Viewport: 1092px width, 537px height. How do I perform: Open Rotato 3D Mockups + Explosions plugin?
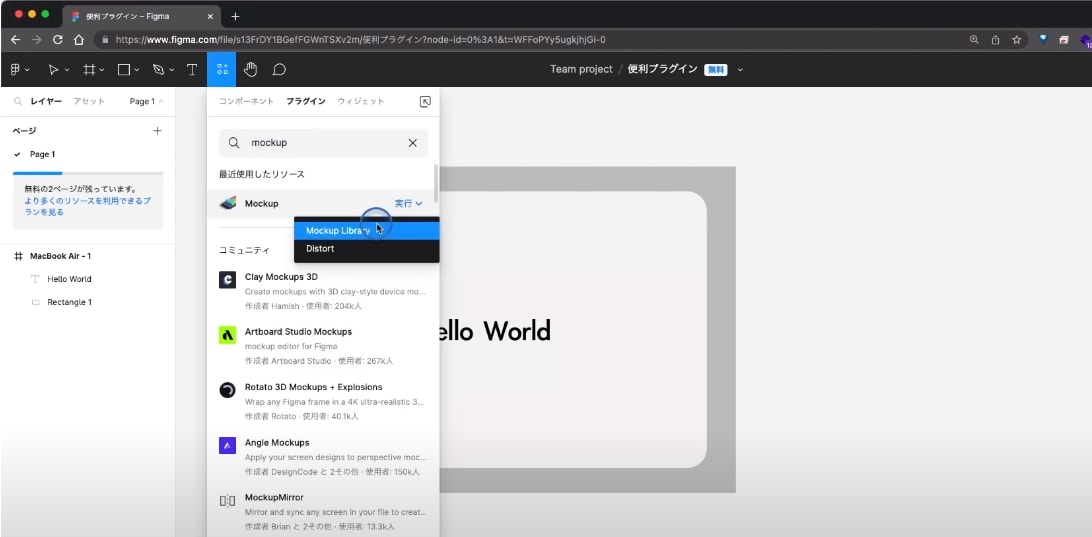[323, 401]
